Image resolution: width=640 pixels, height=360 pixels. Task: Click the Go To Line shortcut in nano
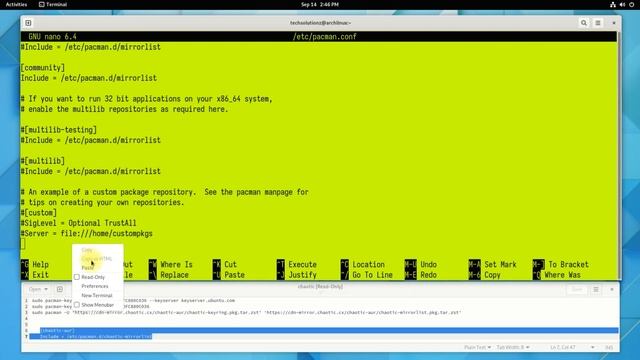(x=367, y=275)
